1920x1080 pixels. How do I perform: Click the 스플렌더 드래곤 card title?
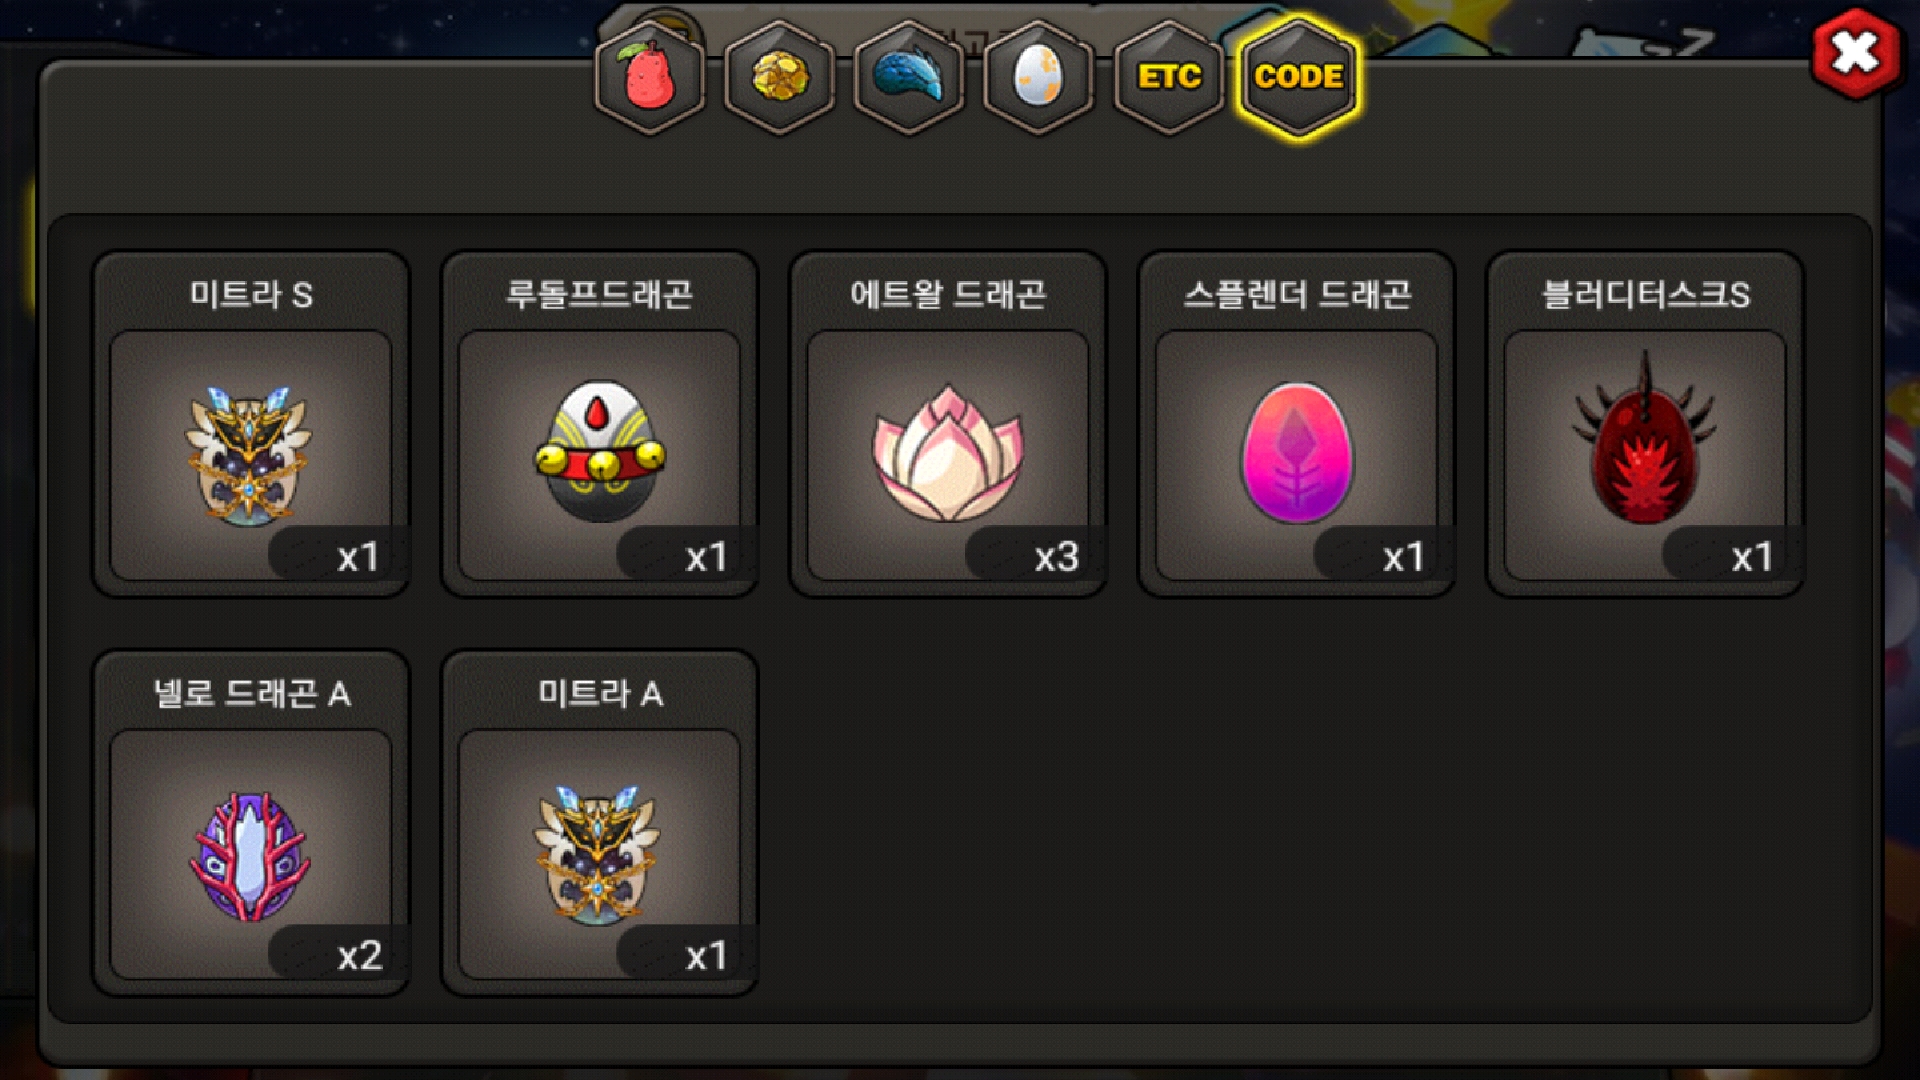[1297, 294]
